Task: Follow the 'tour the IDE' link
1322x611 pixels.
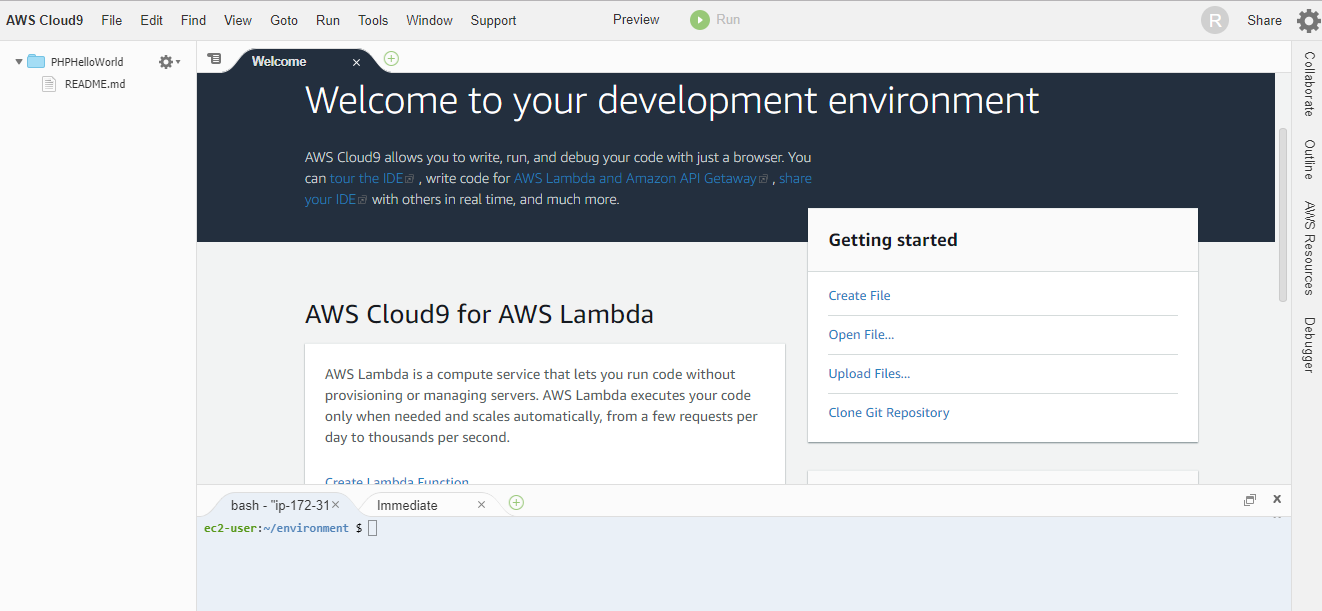Action: [372, 178]
